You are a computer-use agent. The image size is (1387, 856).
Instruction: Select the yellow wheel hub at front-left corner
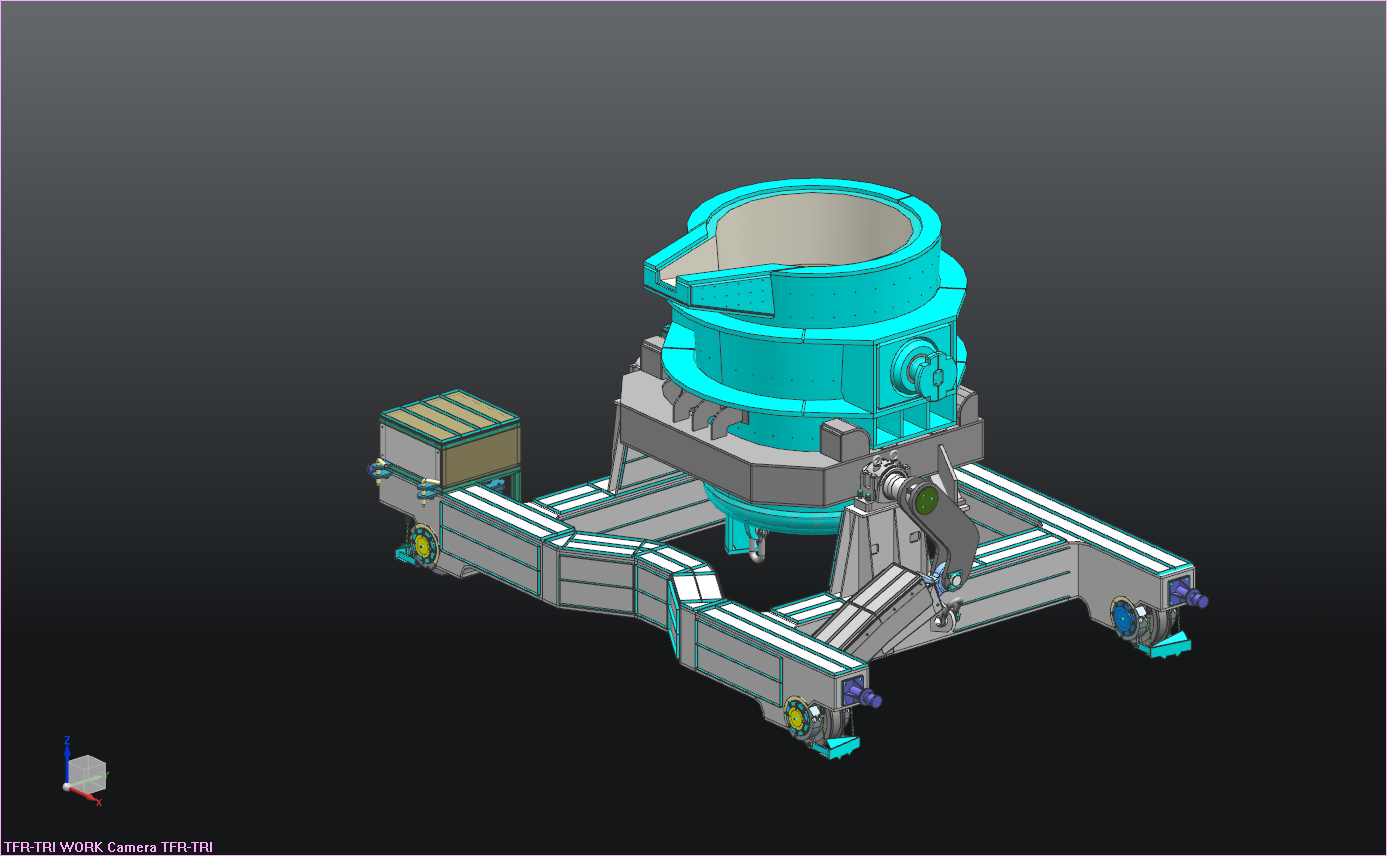(422, 546)
